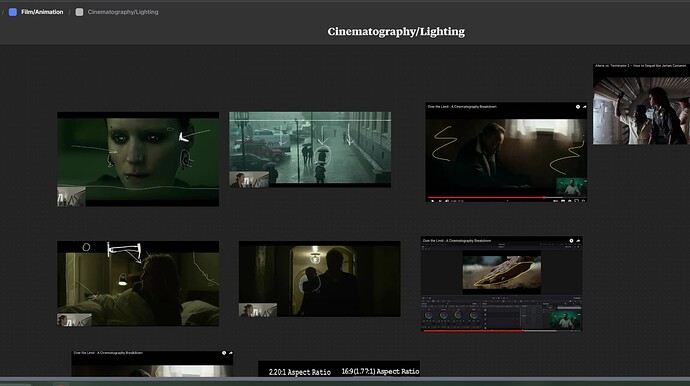Select the rainy street with umbrellas image
Screen dimensions: 690x386
tap(310, 150)
